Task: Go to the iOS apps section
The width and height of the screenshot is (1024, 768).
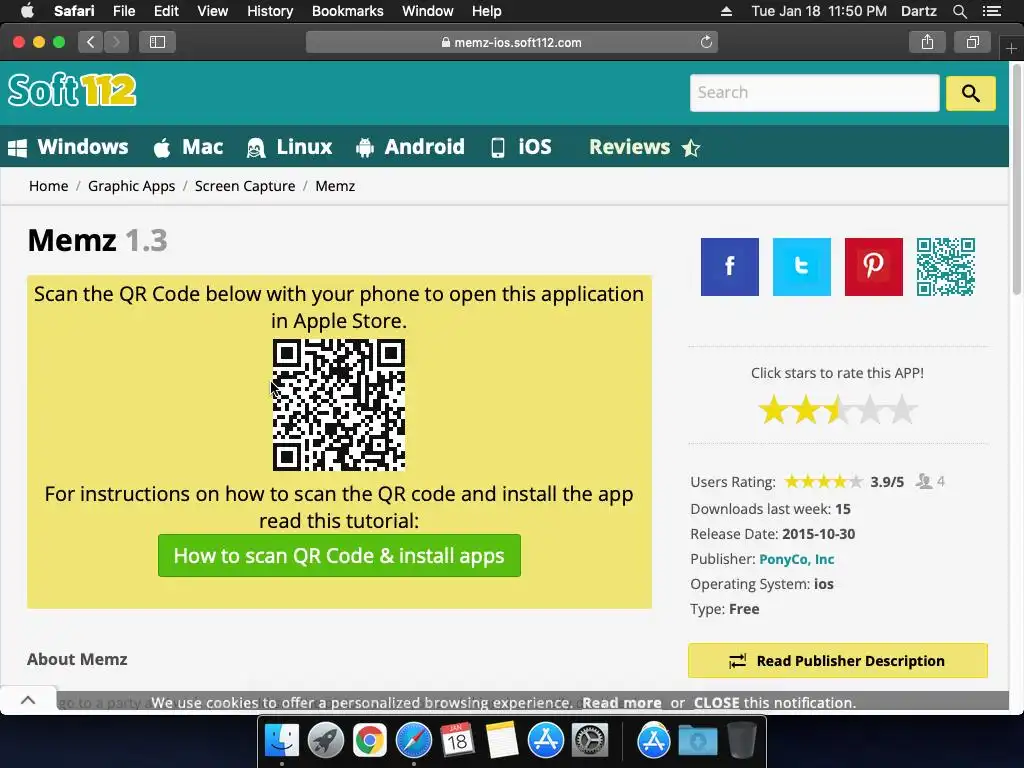Action: click(521, 147)
